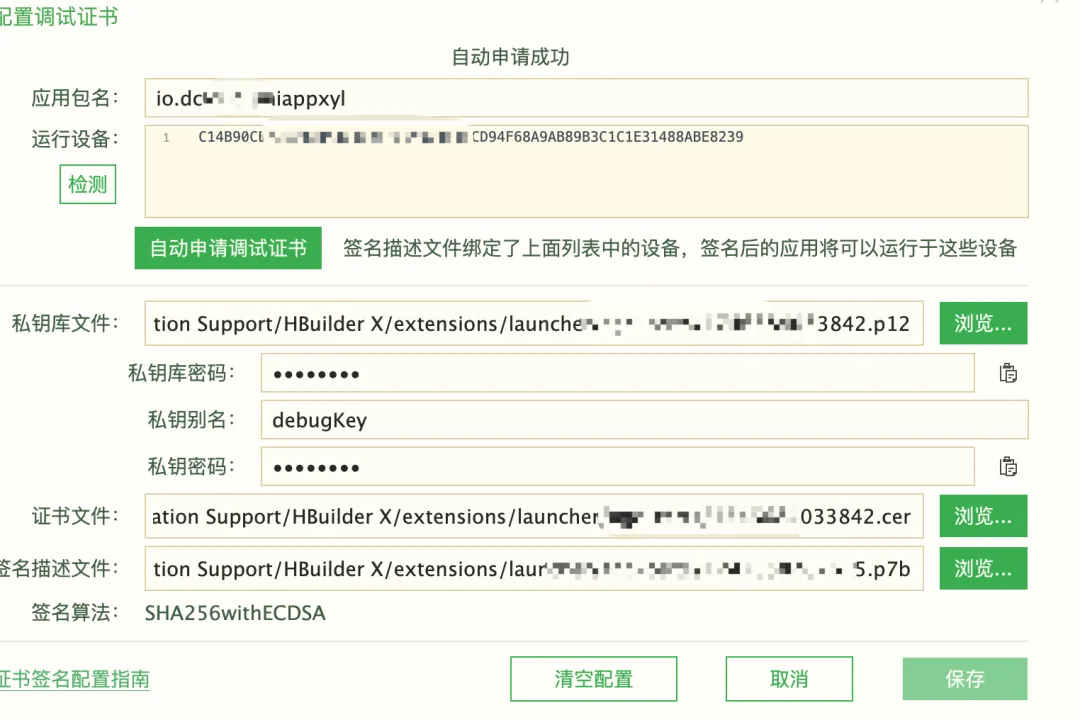
Task: Click the device ID text in 运行设备
Action: pos(470,137)
